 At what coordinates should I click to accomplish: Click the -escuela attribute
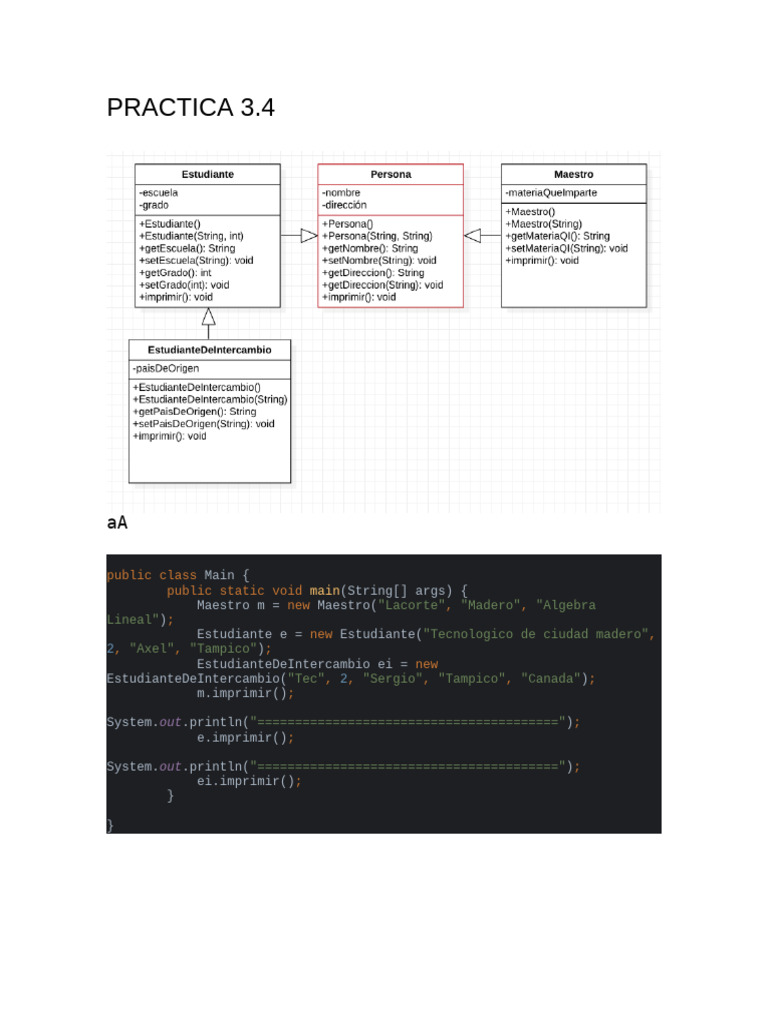[x=158, y=193]
